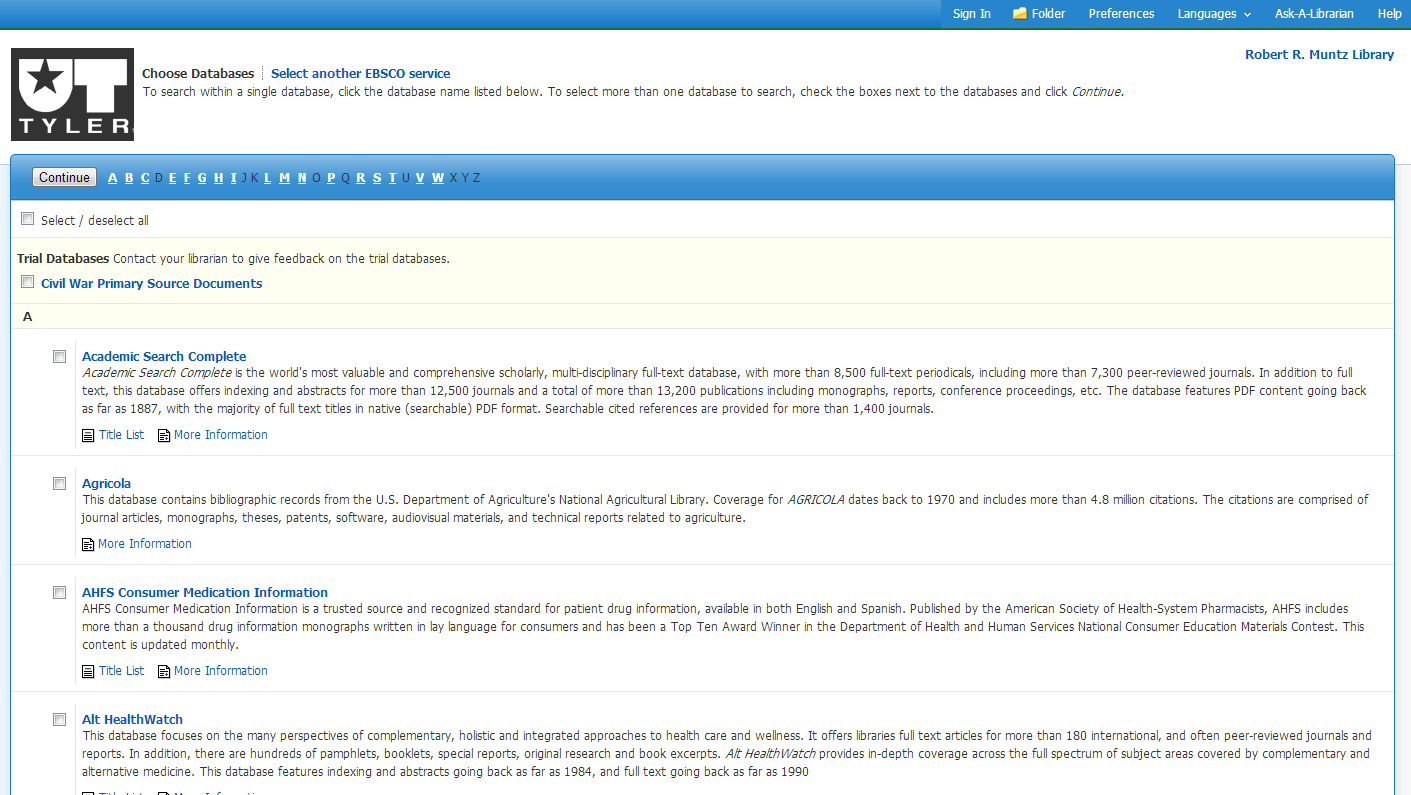Open AHFS Consumer Medication Information link
Image resolution: width=1411 pixels, height=795 pixels.
(205, 592)
